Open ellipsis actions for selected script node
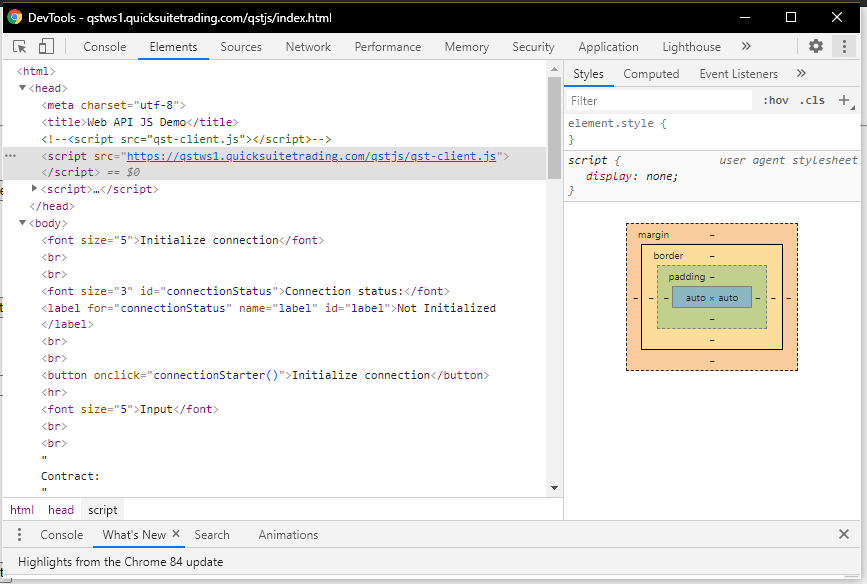Image resolution: width=867 pixels, height=584 pixels. (x=11, y=156)
